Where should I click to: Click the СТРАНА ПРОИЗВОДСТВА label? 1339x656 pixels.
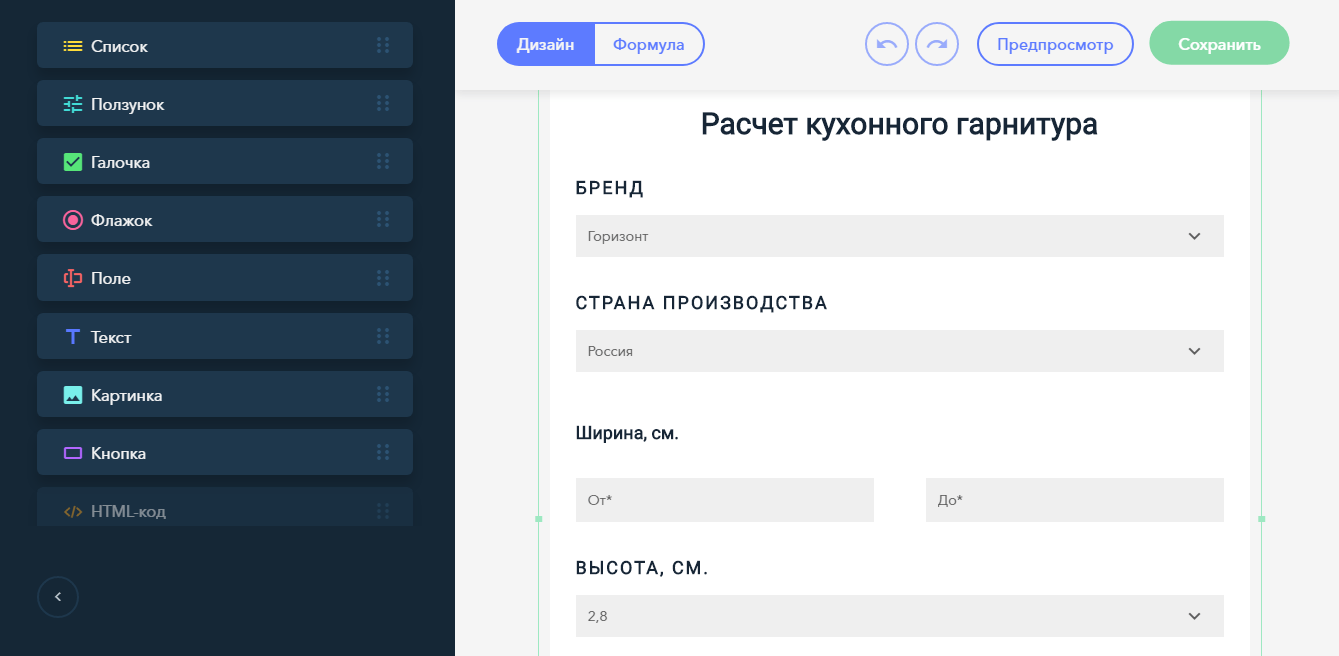tap(702, 303)
